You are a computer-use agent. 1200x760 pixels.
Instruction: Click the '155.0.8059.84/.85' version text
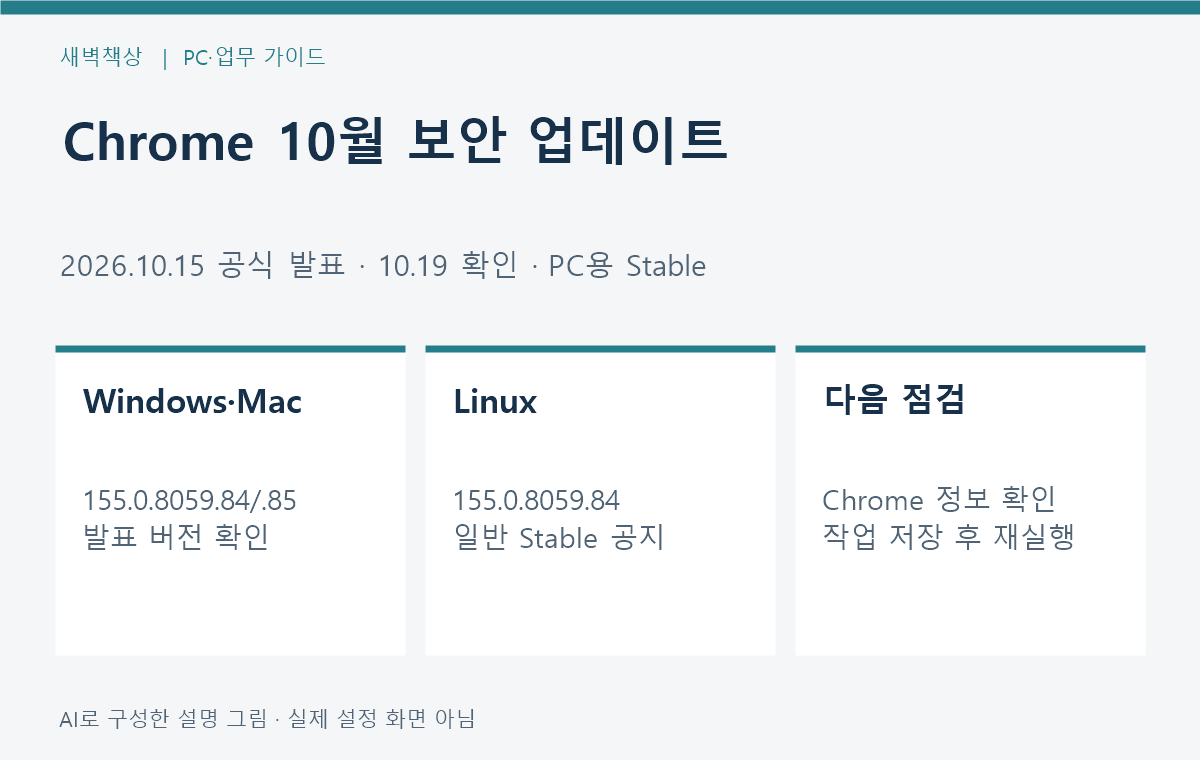(190, 500)
